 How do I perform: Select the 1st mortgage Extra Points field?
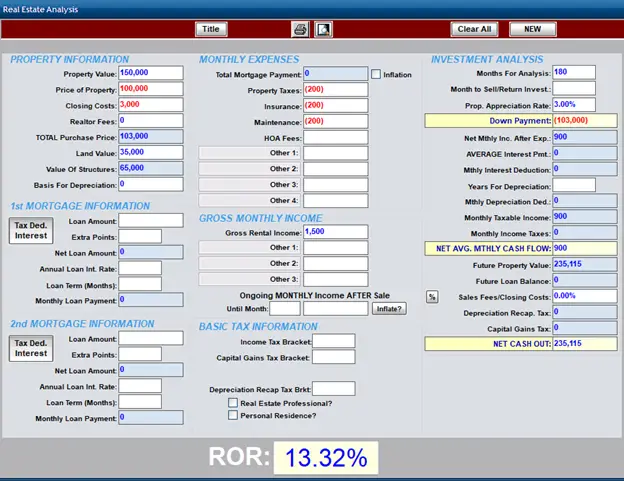140,236
